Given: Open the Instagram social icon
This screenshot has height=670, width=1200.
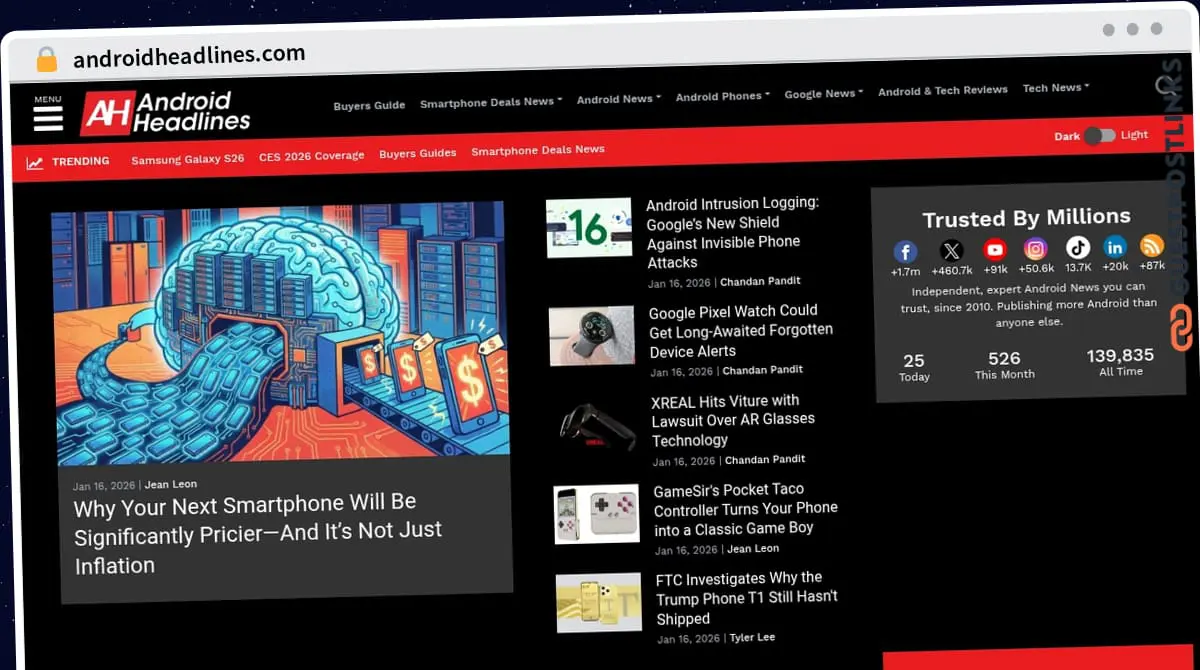Looking at the screenshot, I should (1036, 248).
